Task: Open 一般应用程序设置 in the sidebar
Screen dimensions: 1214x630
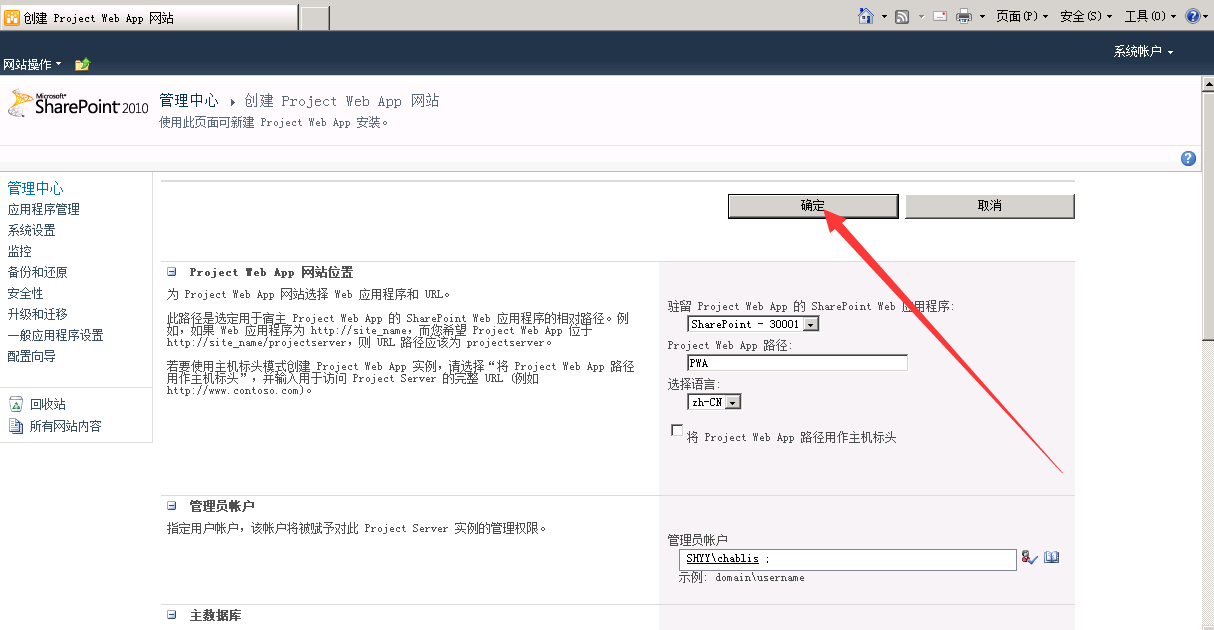Action: click(55, 335)
